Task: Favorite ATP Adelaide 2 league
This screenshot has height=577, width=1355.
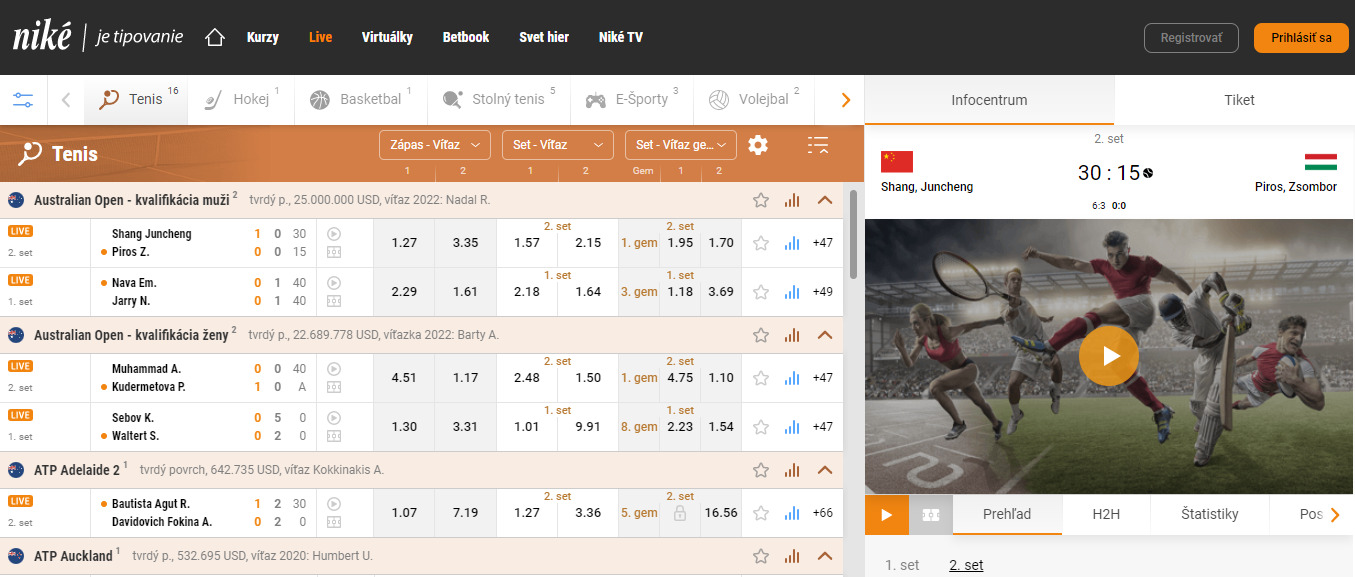Action: 761,470
